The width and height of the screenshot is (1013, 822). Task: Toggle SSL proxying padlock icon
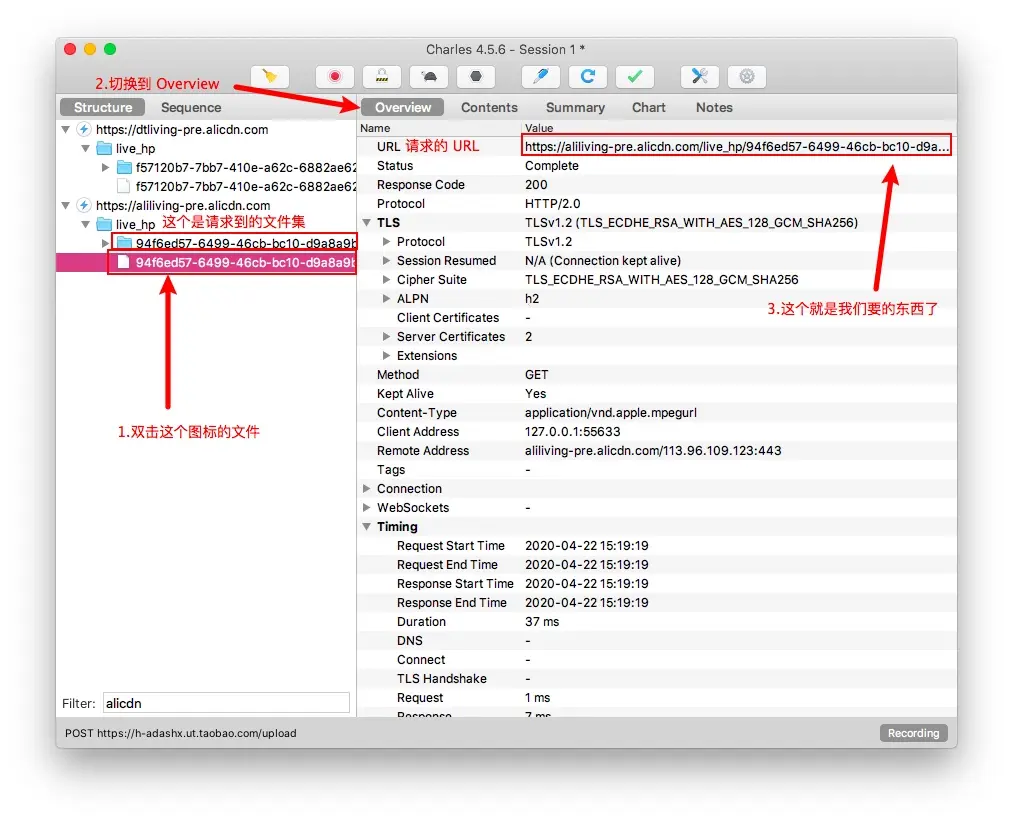click(382, 77)
